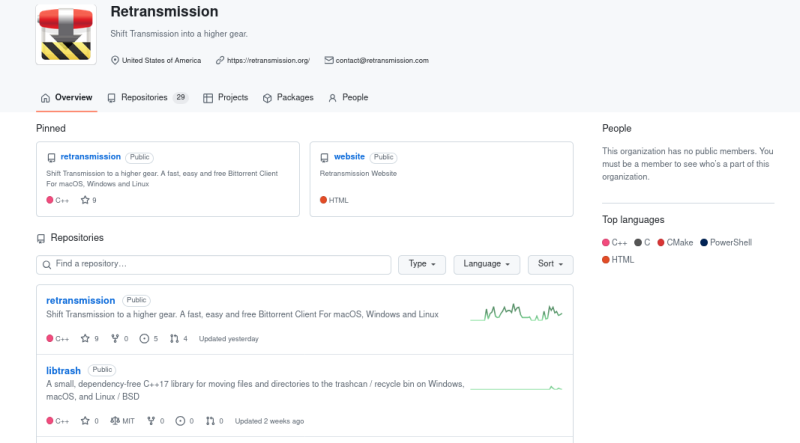Click the repository count badge 29

181,97
